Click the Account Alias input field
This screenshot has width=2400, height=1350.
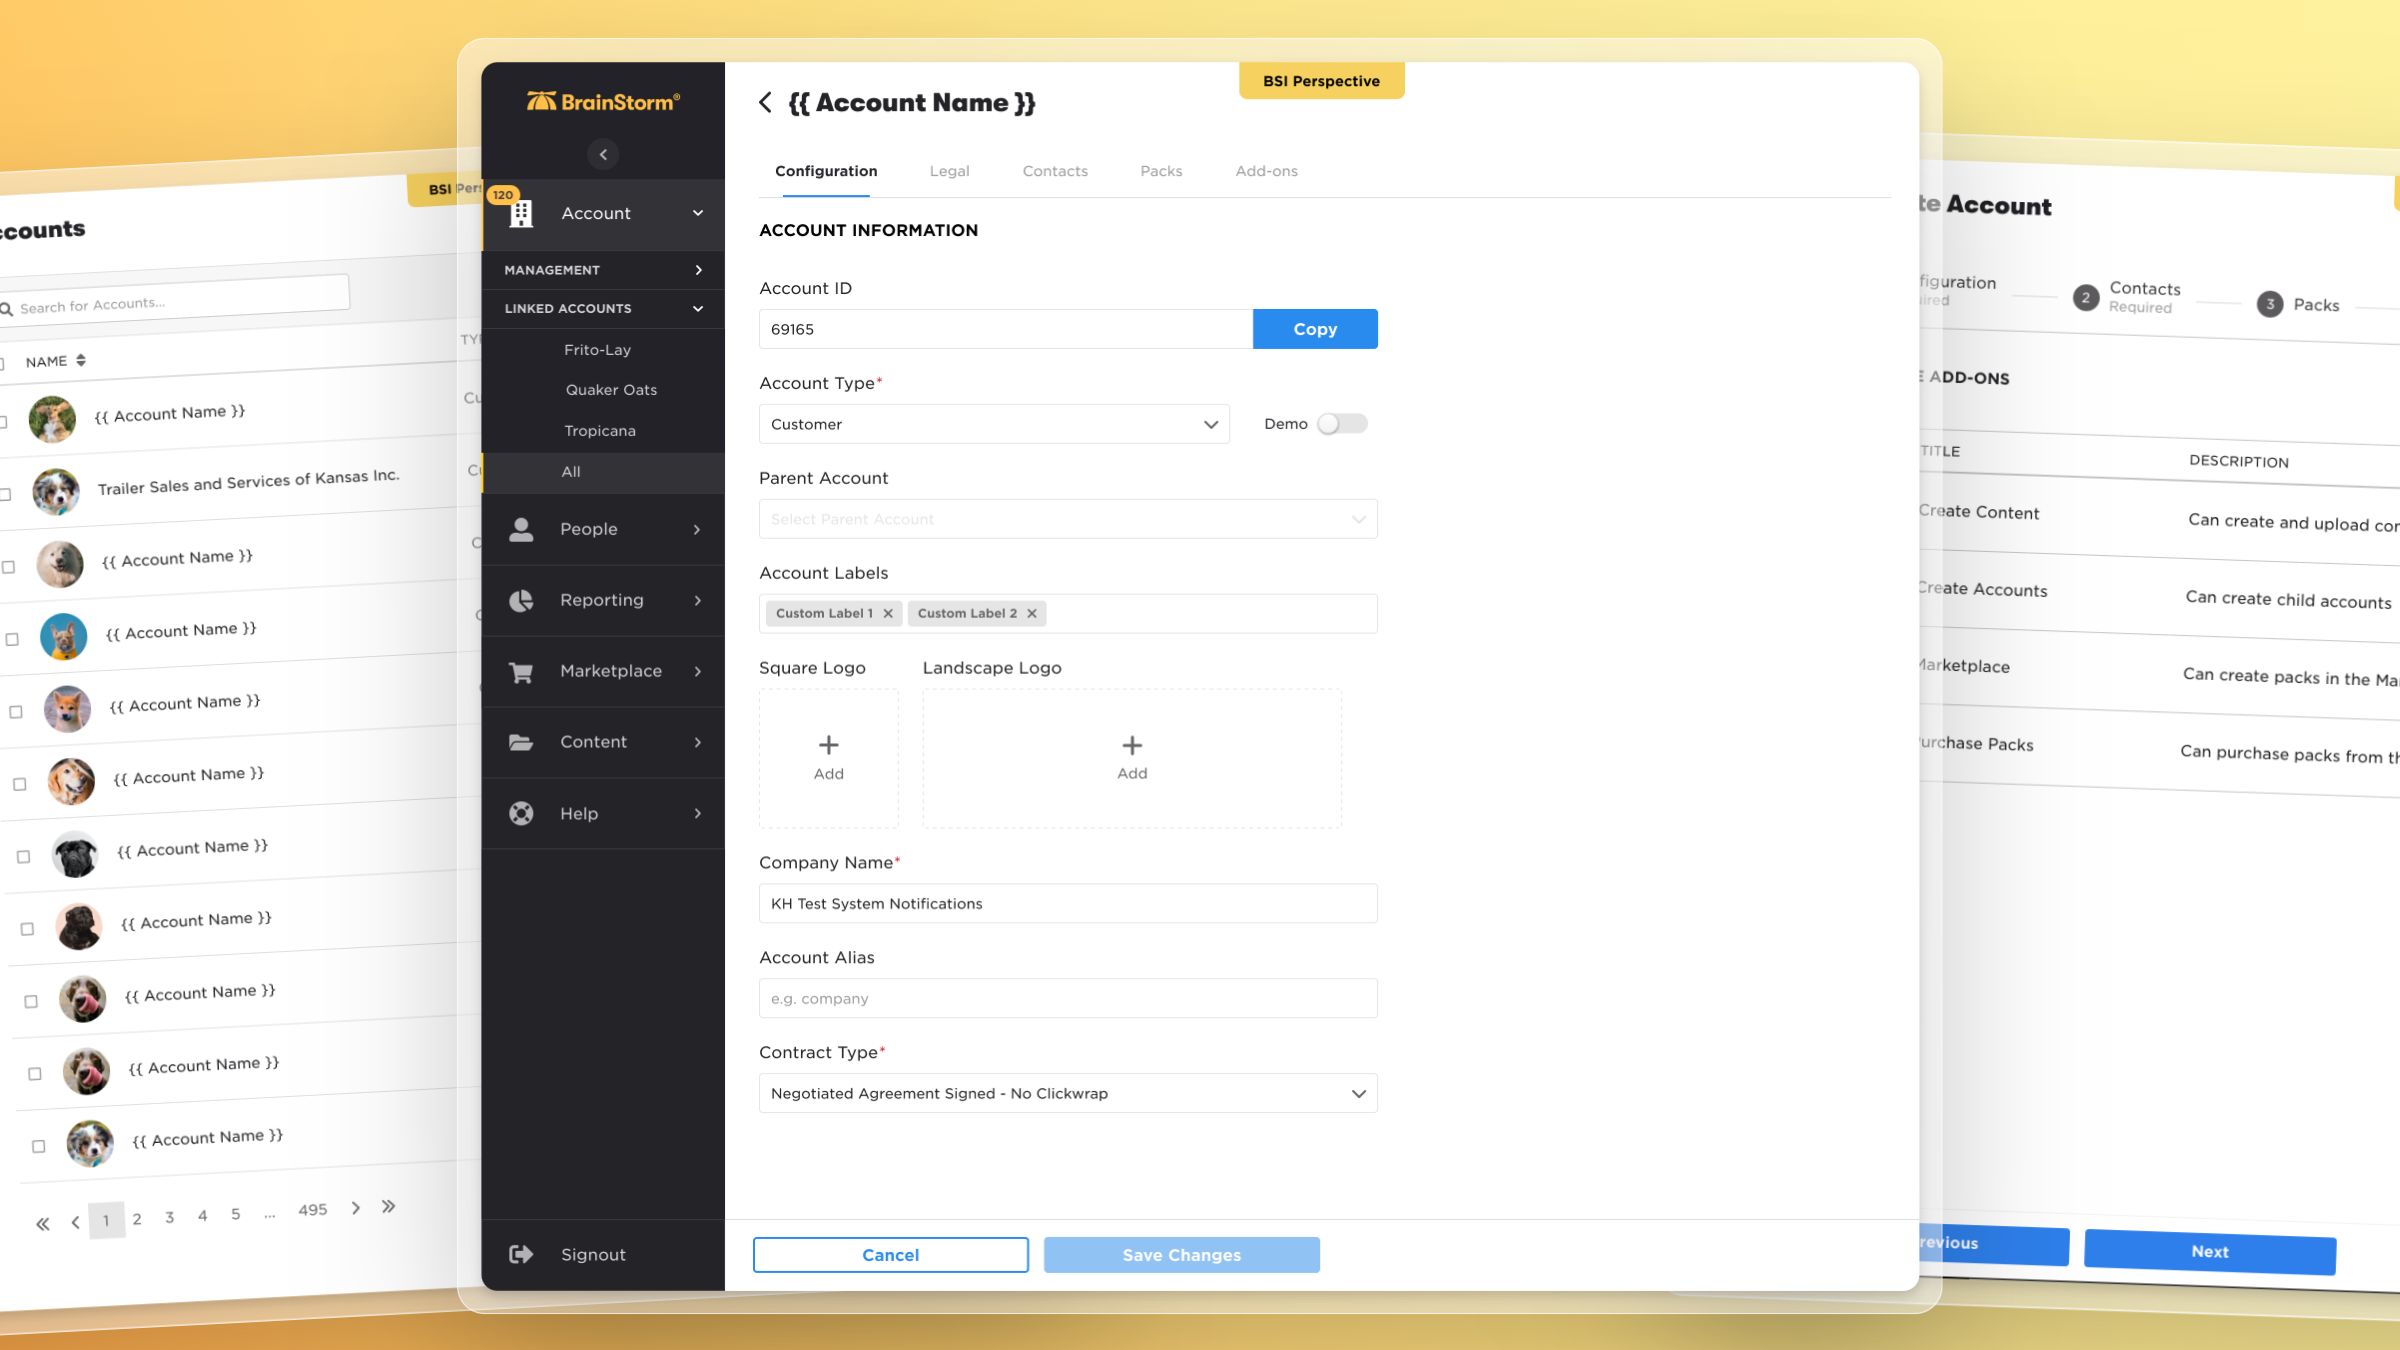pyautogui.click(x=1067, y=999)
